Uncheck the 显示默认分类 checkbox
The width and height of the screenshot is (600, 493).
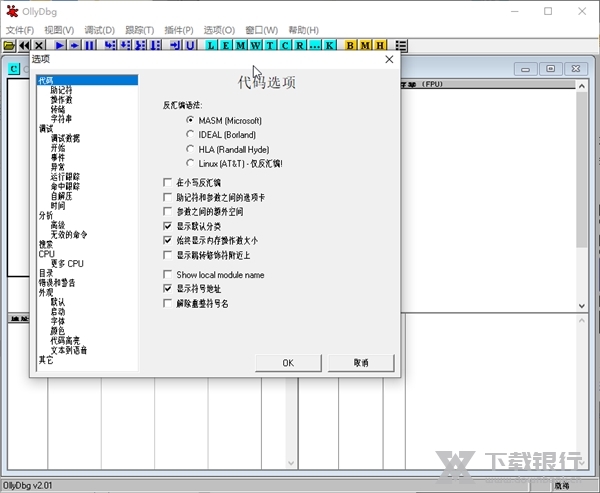(167, 226)
